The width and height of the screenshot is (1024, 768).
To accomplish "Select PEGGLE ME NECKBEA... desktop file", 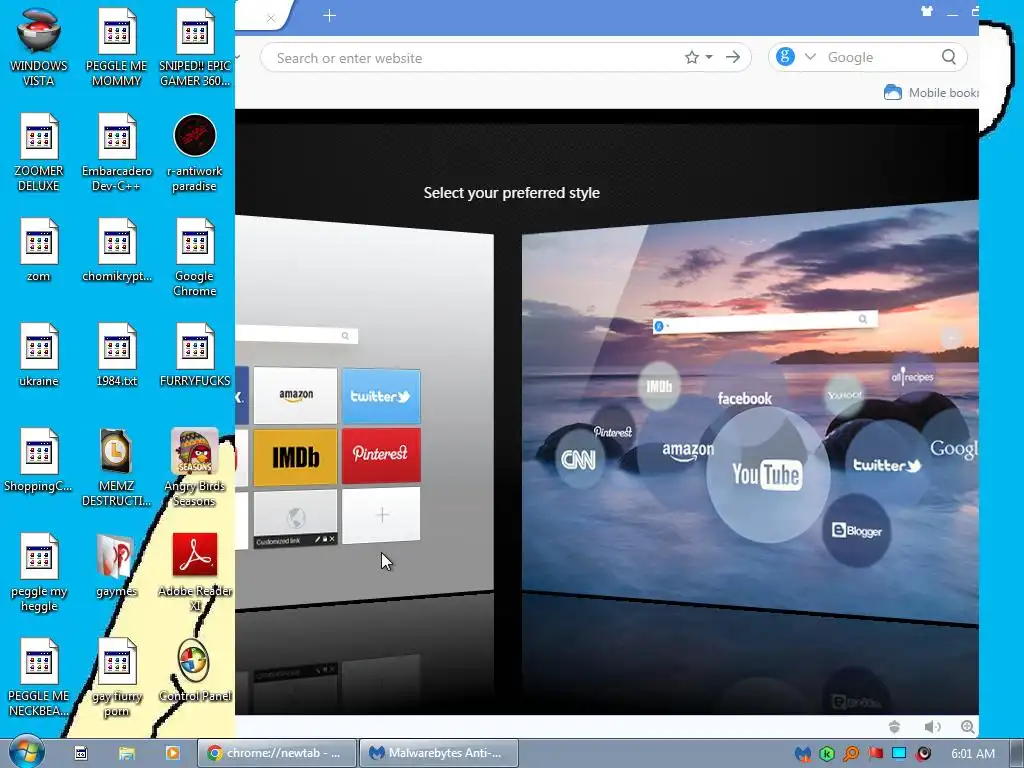I will pyautogui.click(x=39, y=677).
